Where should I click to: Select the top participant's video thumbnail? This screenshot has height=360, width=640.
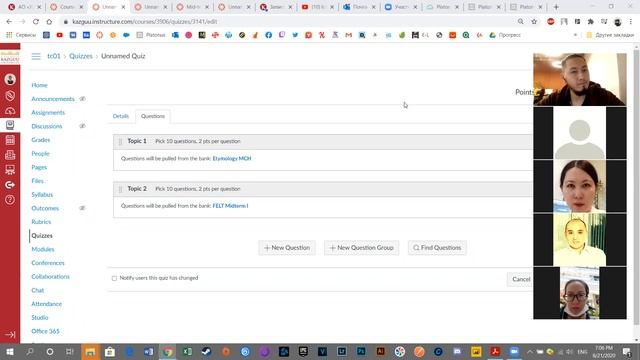(580, 80)
